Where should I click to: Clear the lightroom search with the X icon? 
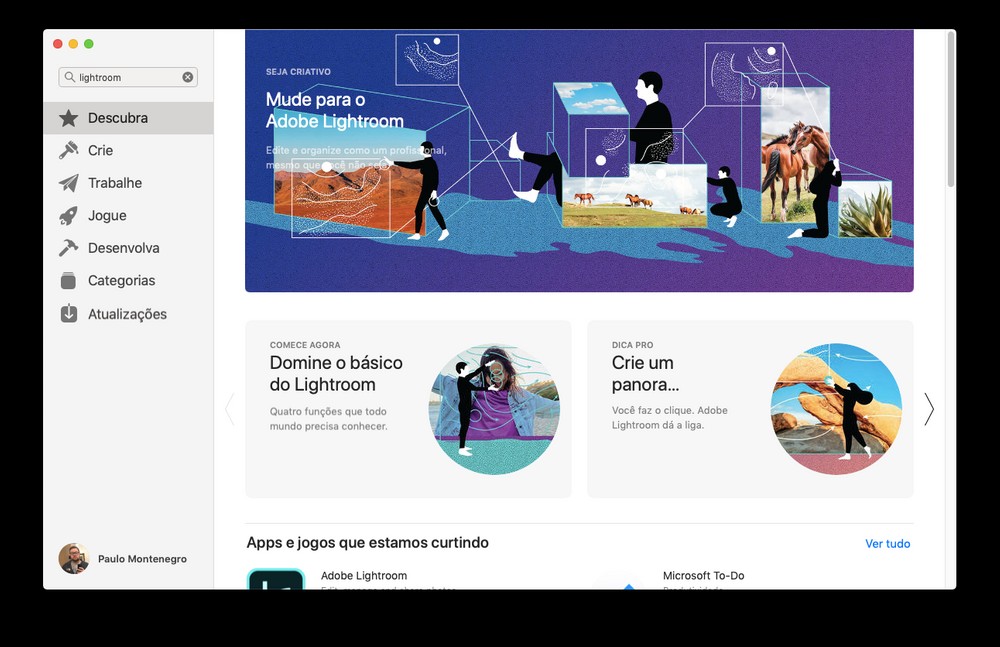(x=188, y=77)
